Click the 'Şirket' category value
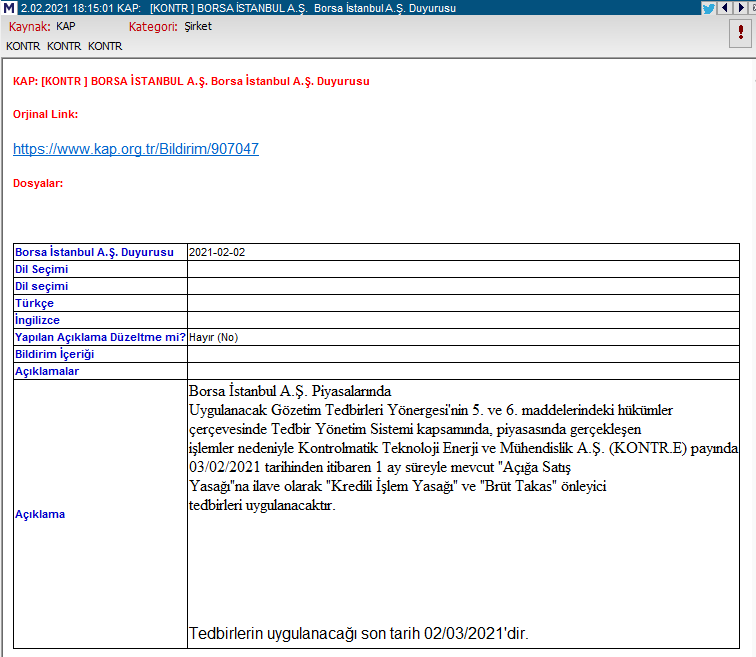Viewport: 756px width, 657px height. [198, 27]
